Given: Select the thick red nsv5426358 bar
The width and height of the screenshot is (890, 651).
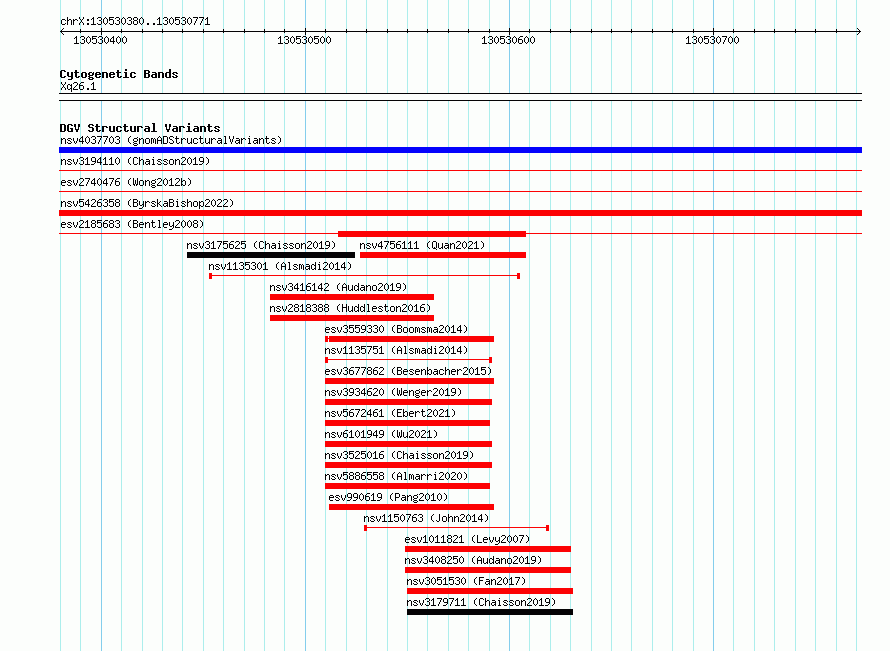Looking at the screenshot, I should pos(460,213).
